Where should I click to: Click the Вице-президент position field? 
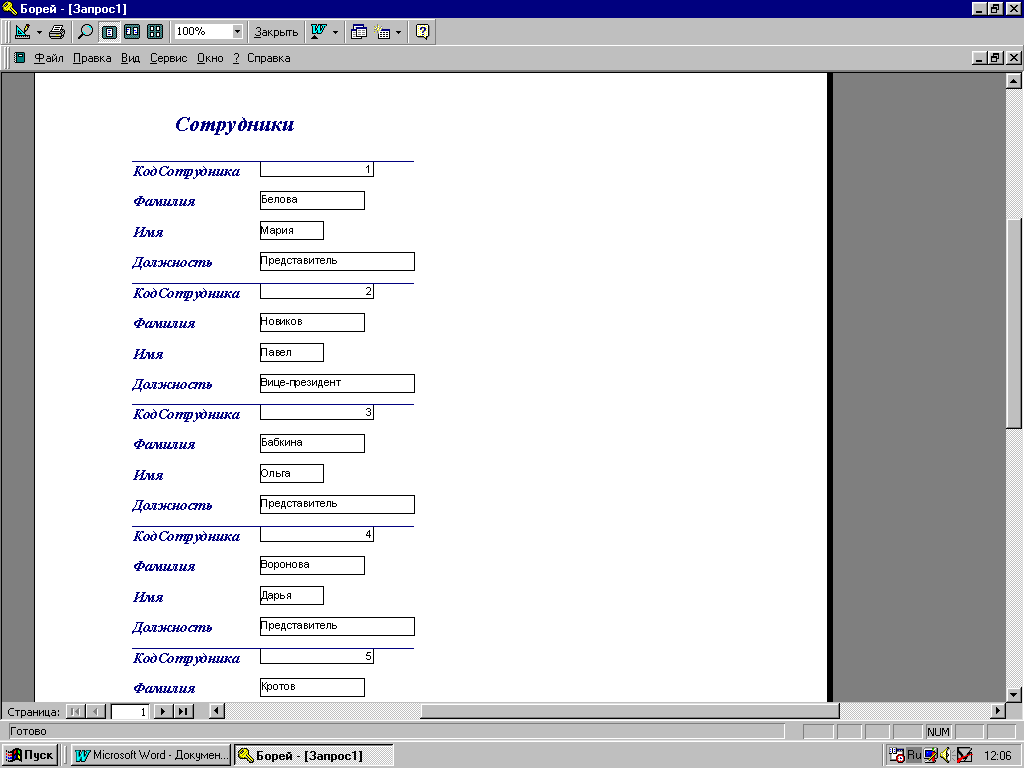tap(337, 383)
